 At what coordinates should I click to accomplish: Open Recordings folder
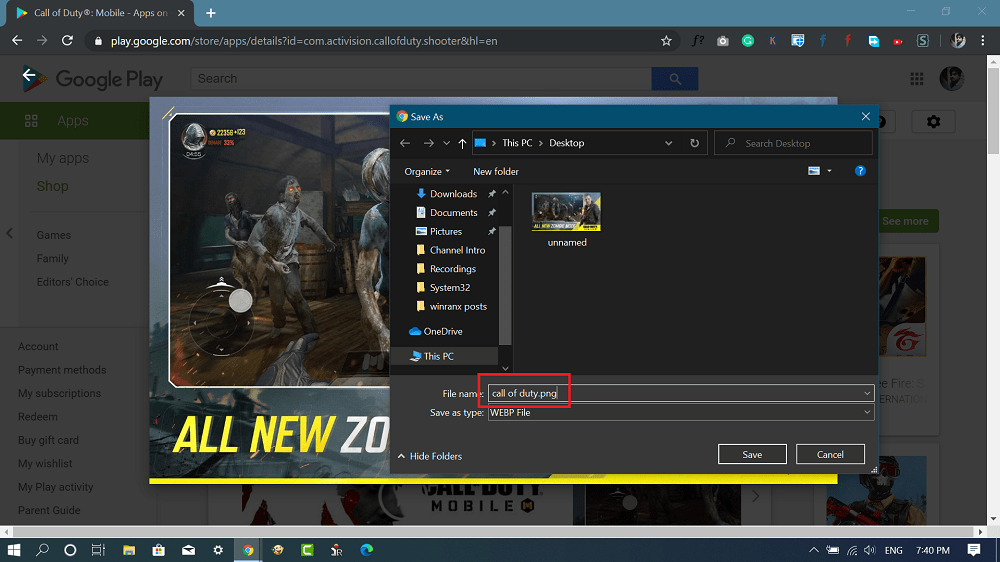452,269
